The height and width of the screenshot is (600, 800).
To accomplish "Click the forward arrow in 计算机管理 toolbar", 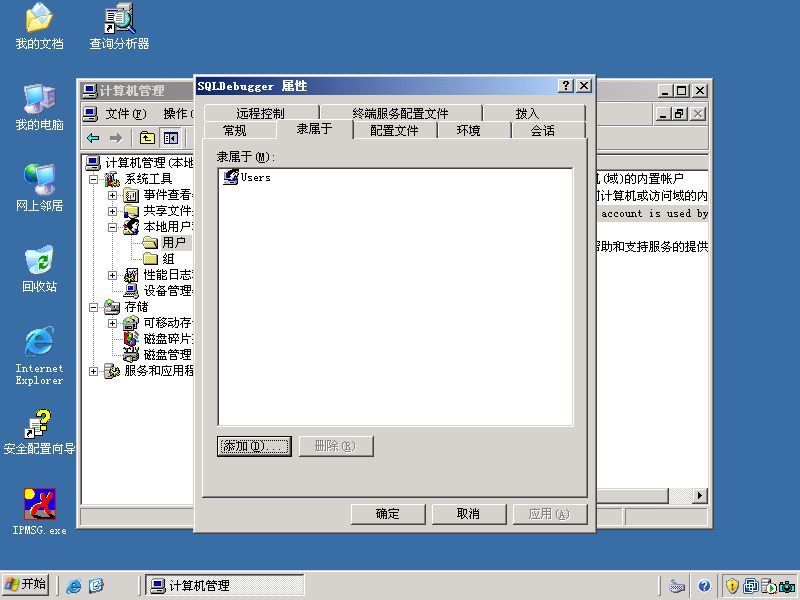I will (x=116, y=138).
